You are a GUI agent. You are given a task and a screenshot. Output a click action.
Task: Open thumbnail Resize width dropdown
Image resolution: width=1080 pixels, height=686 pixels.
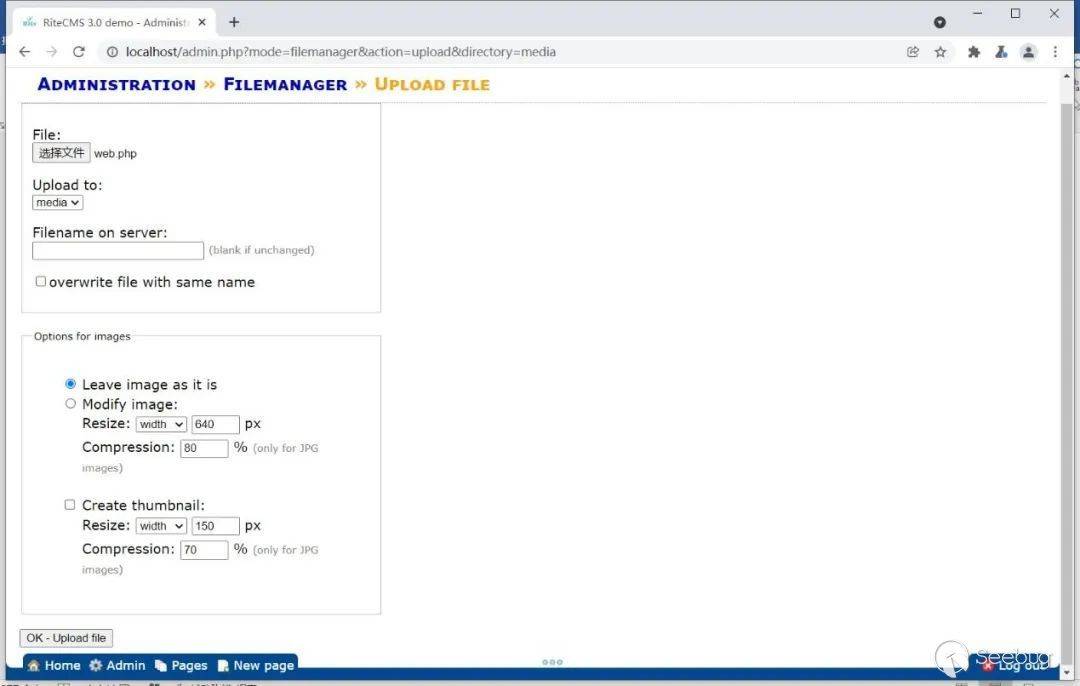(x=160, y=526)
